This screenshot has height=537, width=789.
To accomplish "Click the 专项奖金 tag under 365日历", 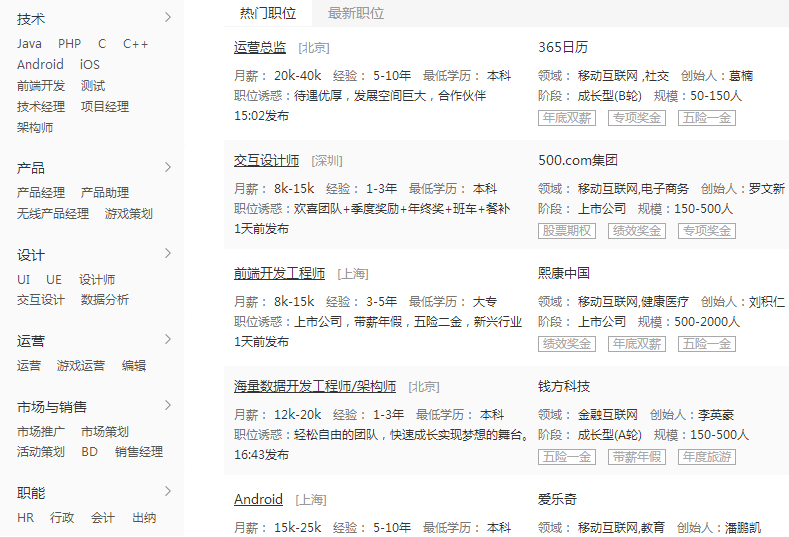I will (637, 118).
